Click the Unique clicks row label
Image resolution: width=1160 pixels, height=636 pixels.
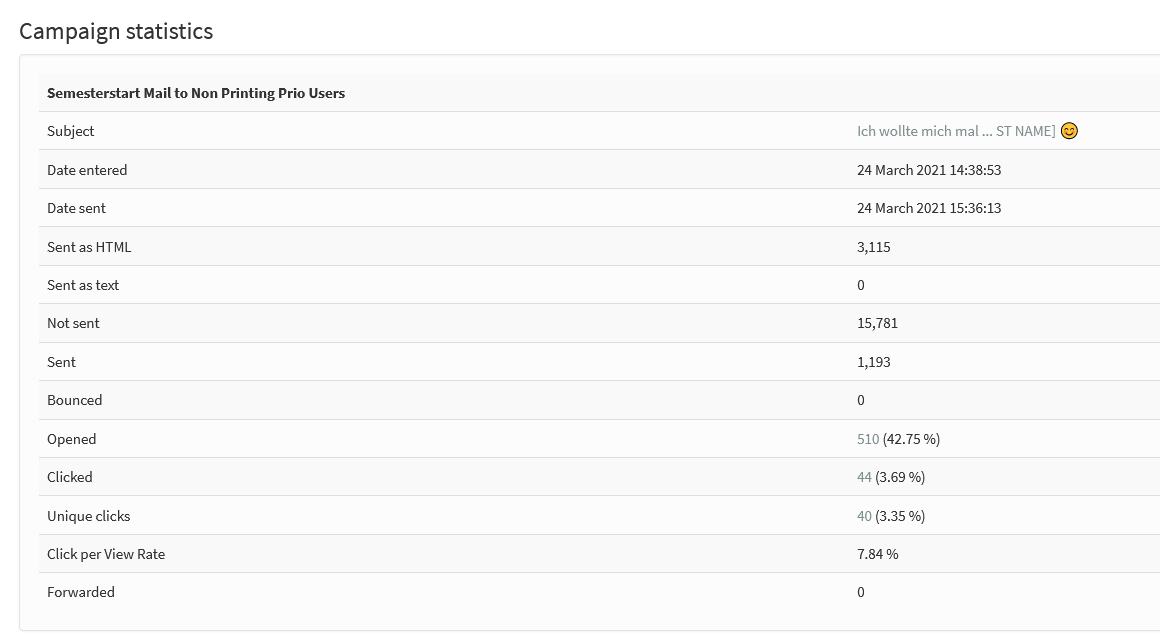[89, 516]
